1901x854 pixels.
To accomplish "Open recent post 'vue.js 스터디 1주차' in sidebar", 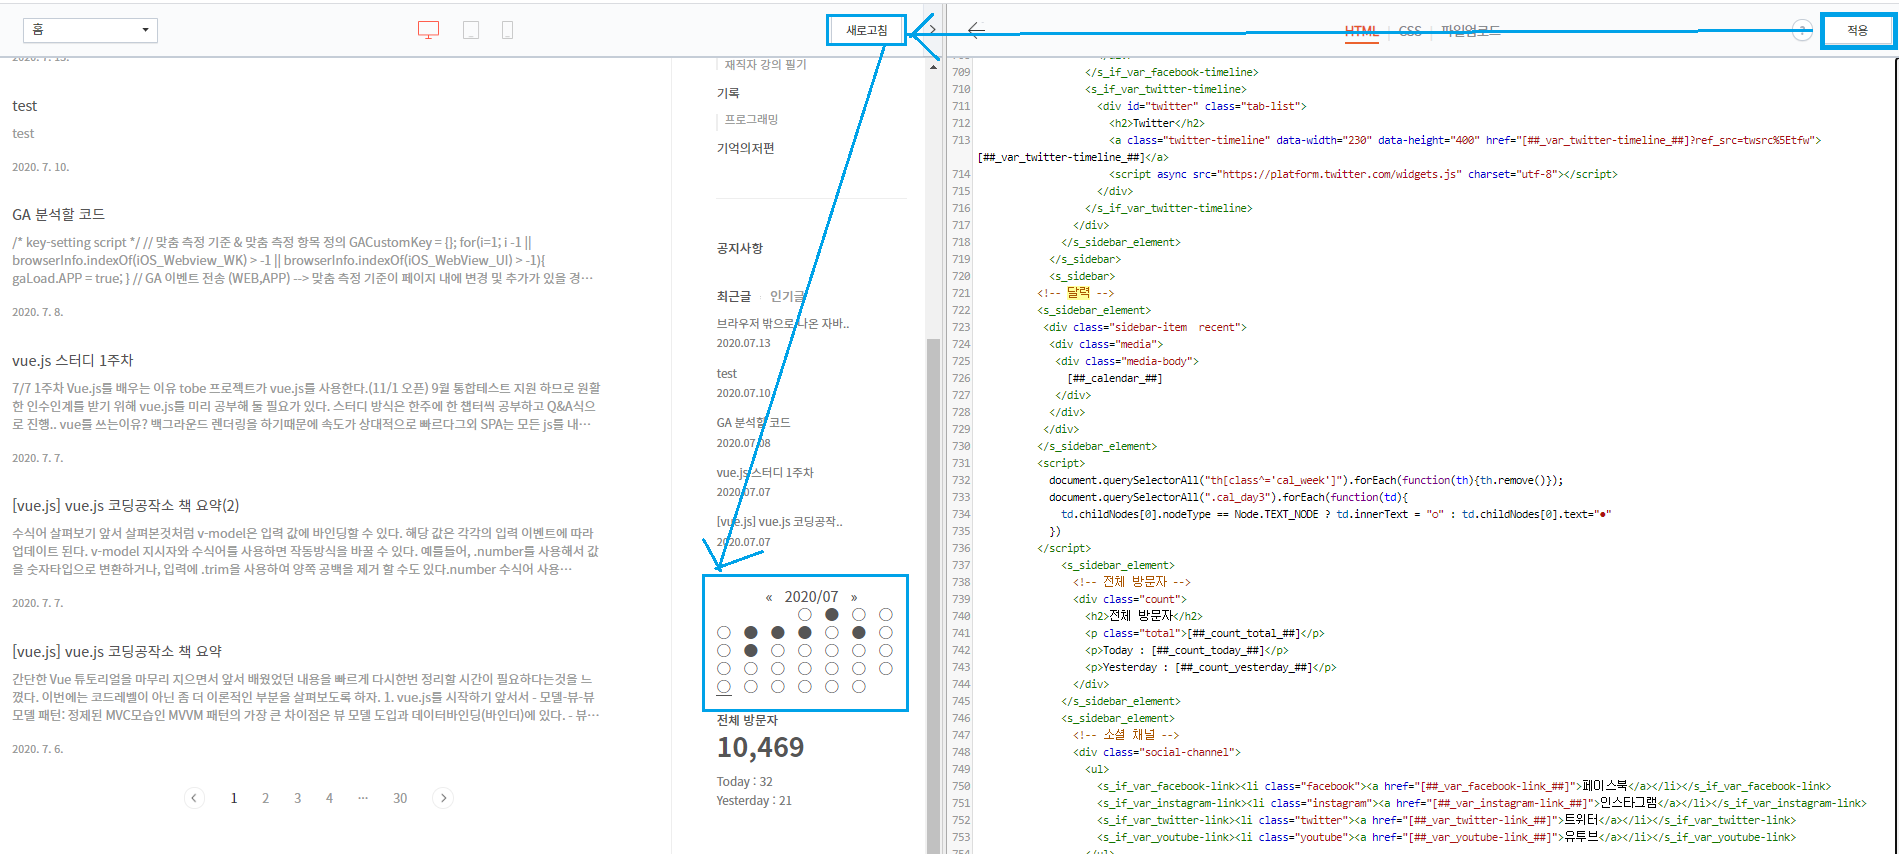I will pos(765,473).
